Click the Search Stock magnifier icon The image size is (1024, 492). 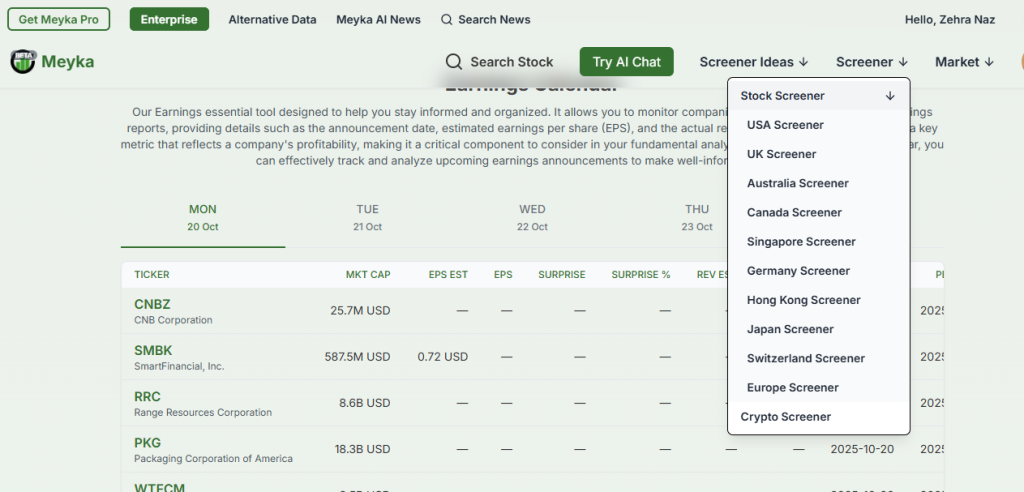click(454, 62)
